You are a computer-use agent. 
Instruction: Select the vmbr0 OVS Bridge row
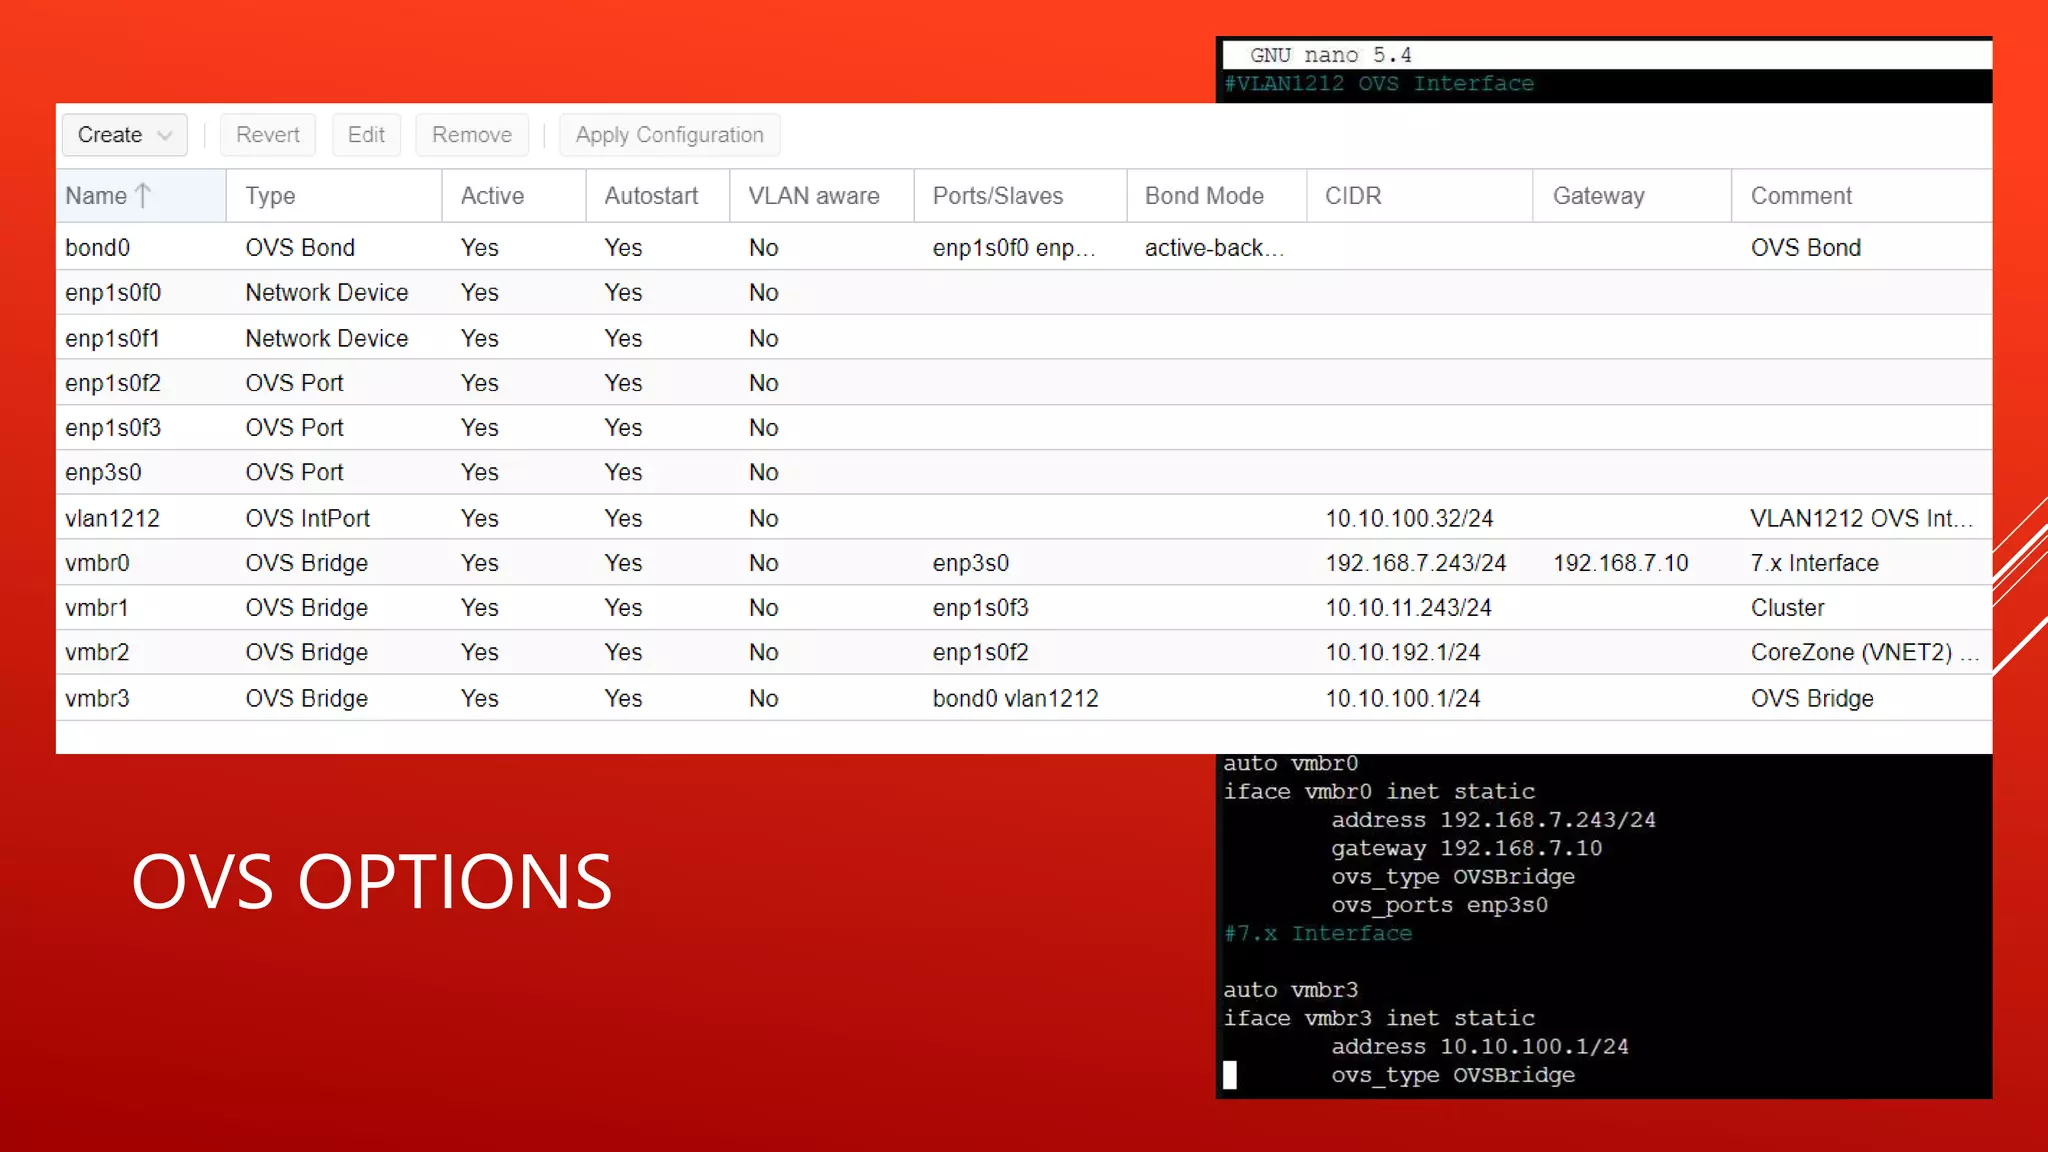point(98,563)
